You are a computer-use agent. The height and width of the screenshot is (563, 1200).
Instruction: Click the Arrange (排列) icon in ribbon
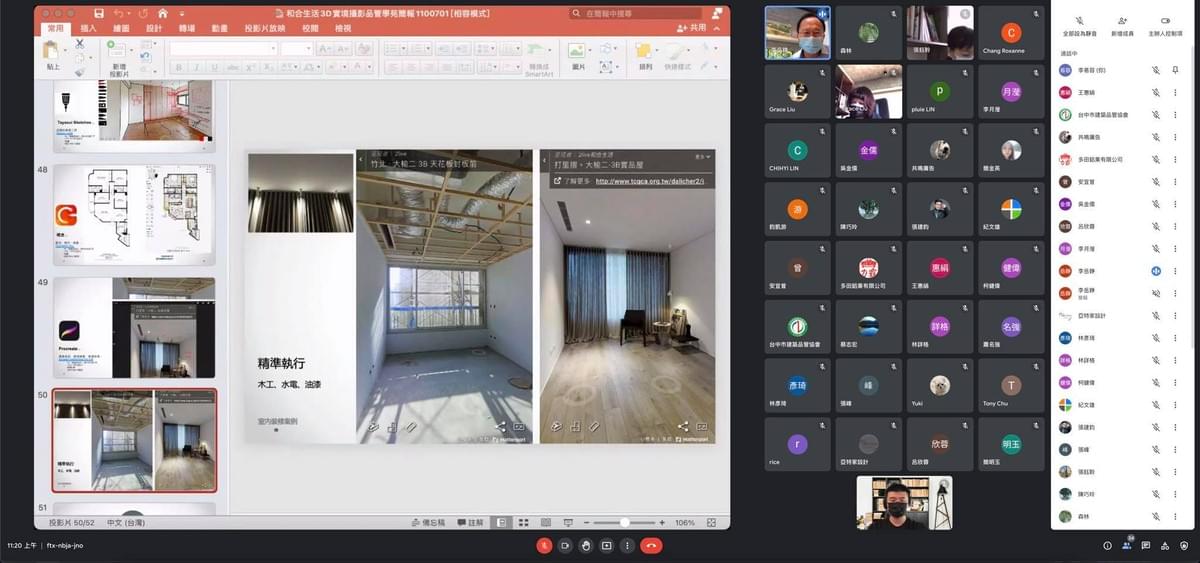click(x=644, y=50)
